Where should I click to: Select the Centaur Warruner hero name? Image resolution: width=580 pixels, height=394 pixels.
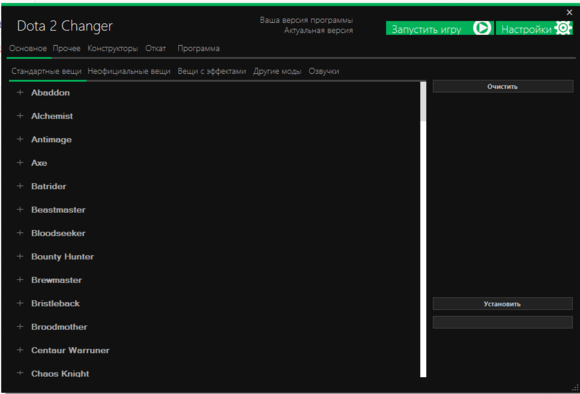click(x=70, y=350)
